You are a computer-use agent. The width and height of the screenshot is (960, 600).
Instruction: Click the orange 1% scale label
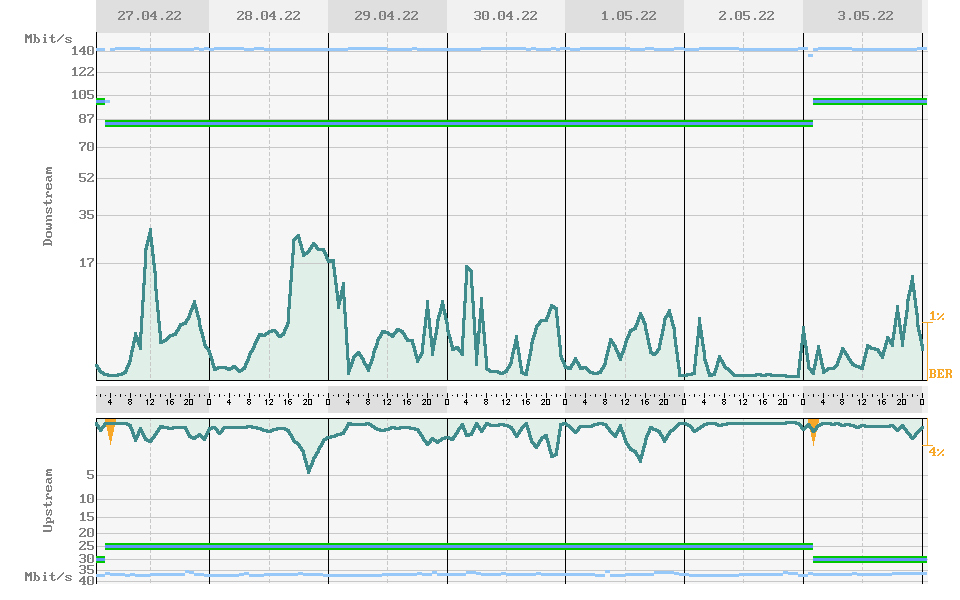coord(937,316)
